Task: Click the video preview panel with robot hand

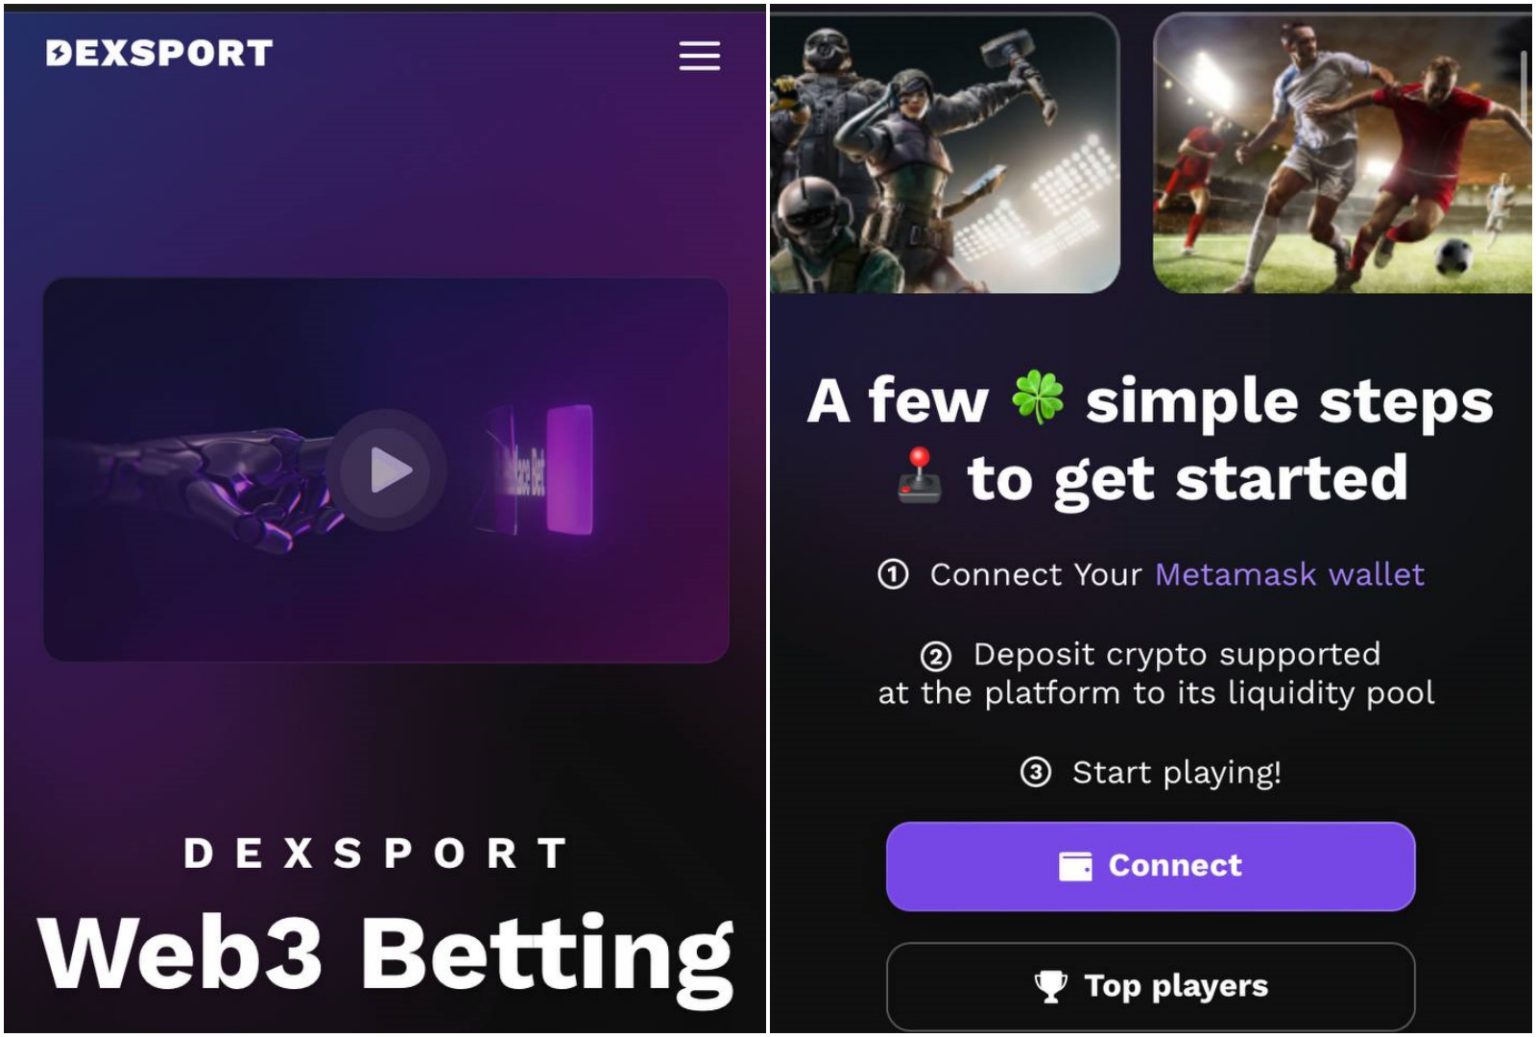Action: [x=386, y=469]
